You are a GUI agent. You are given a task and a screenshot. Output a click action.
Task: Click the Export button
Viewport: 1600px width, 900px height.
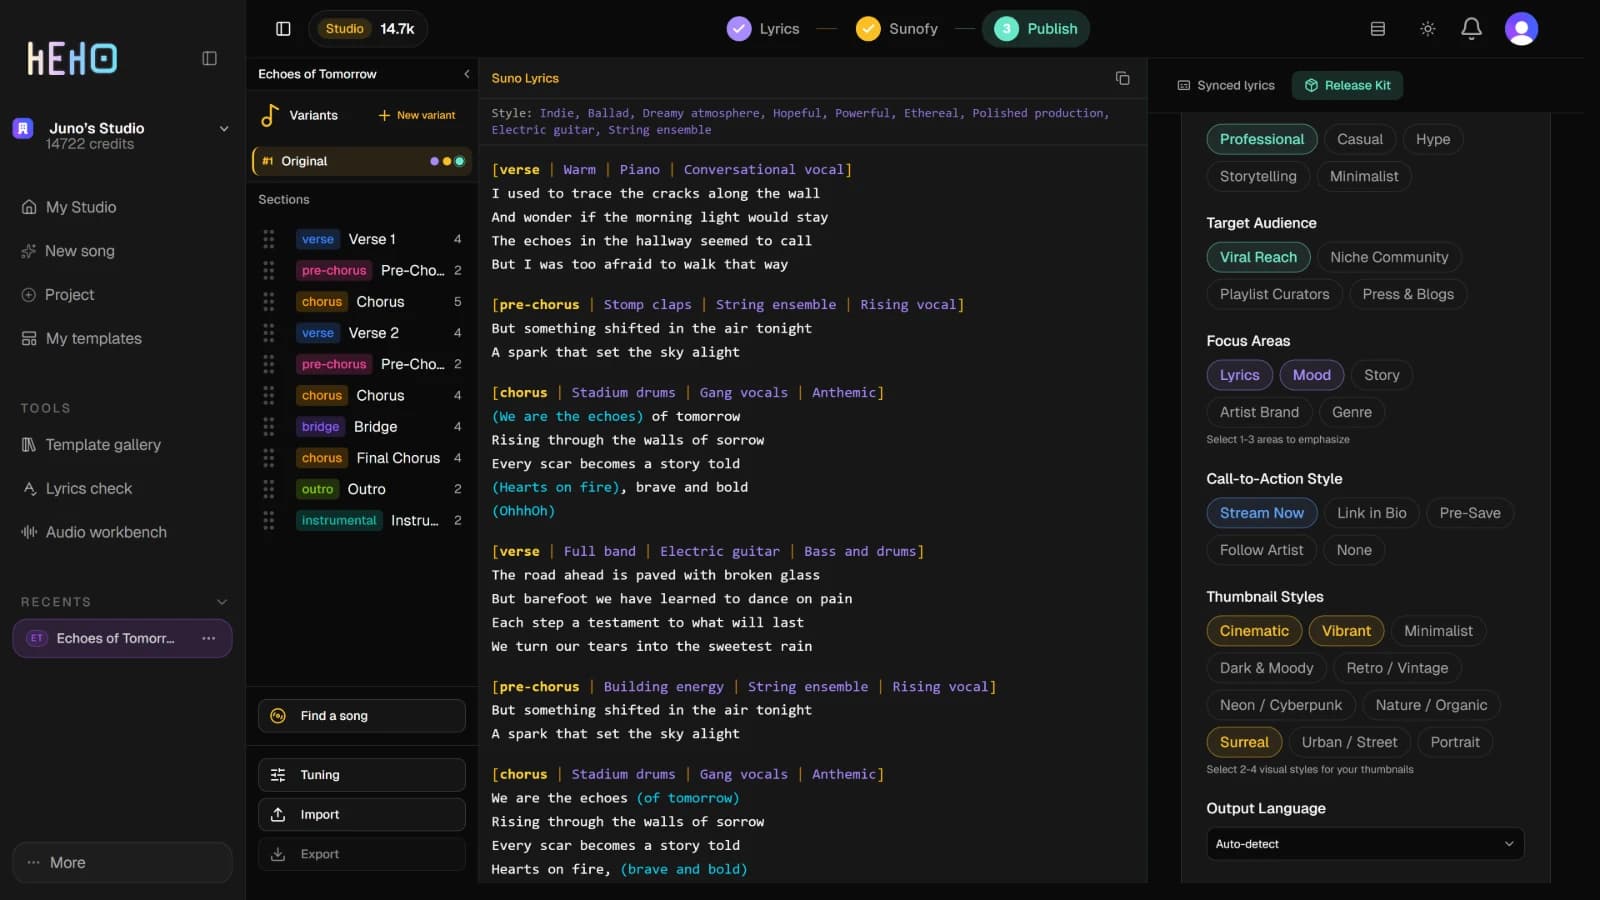pyautogui.click(x=362, y=854)
